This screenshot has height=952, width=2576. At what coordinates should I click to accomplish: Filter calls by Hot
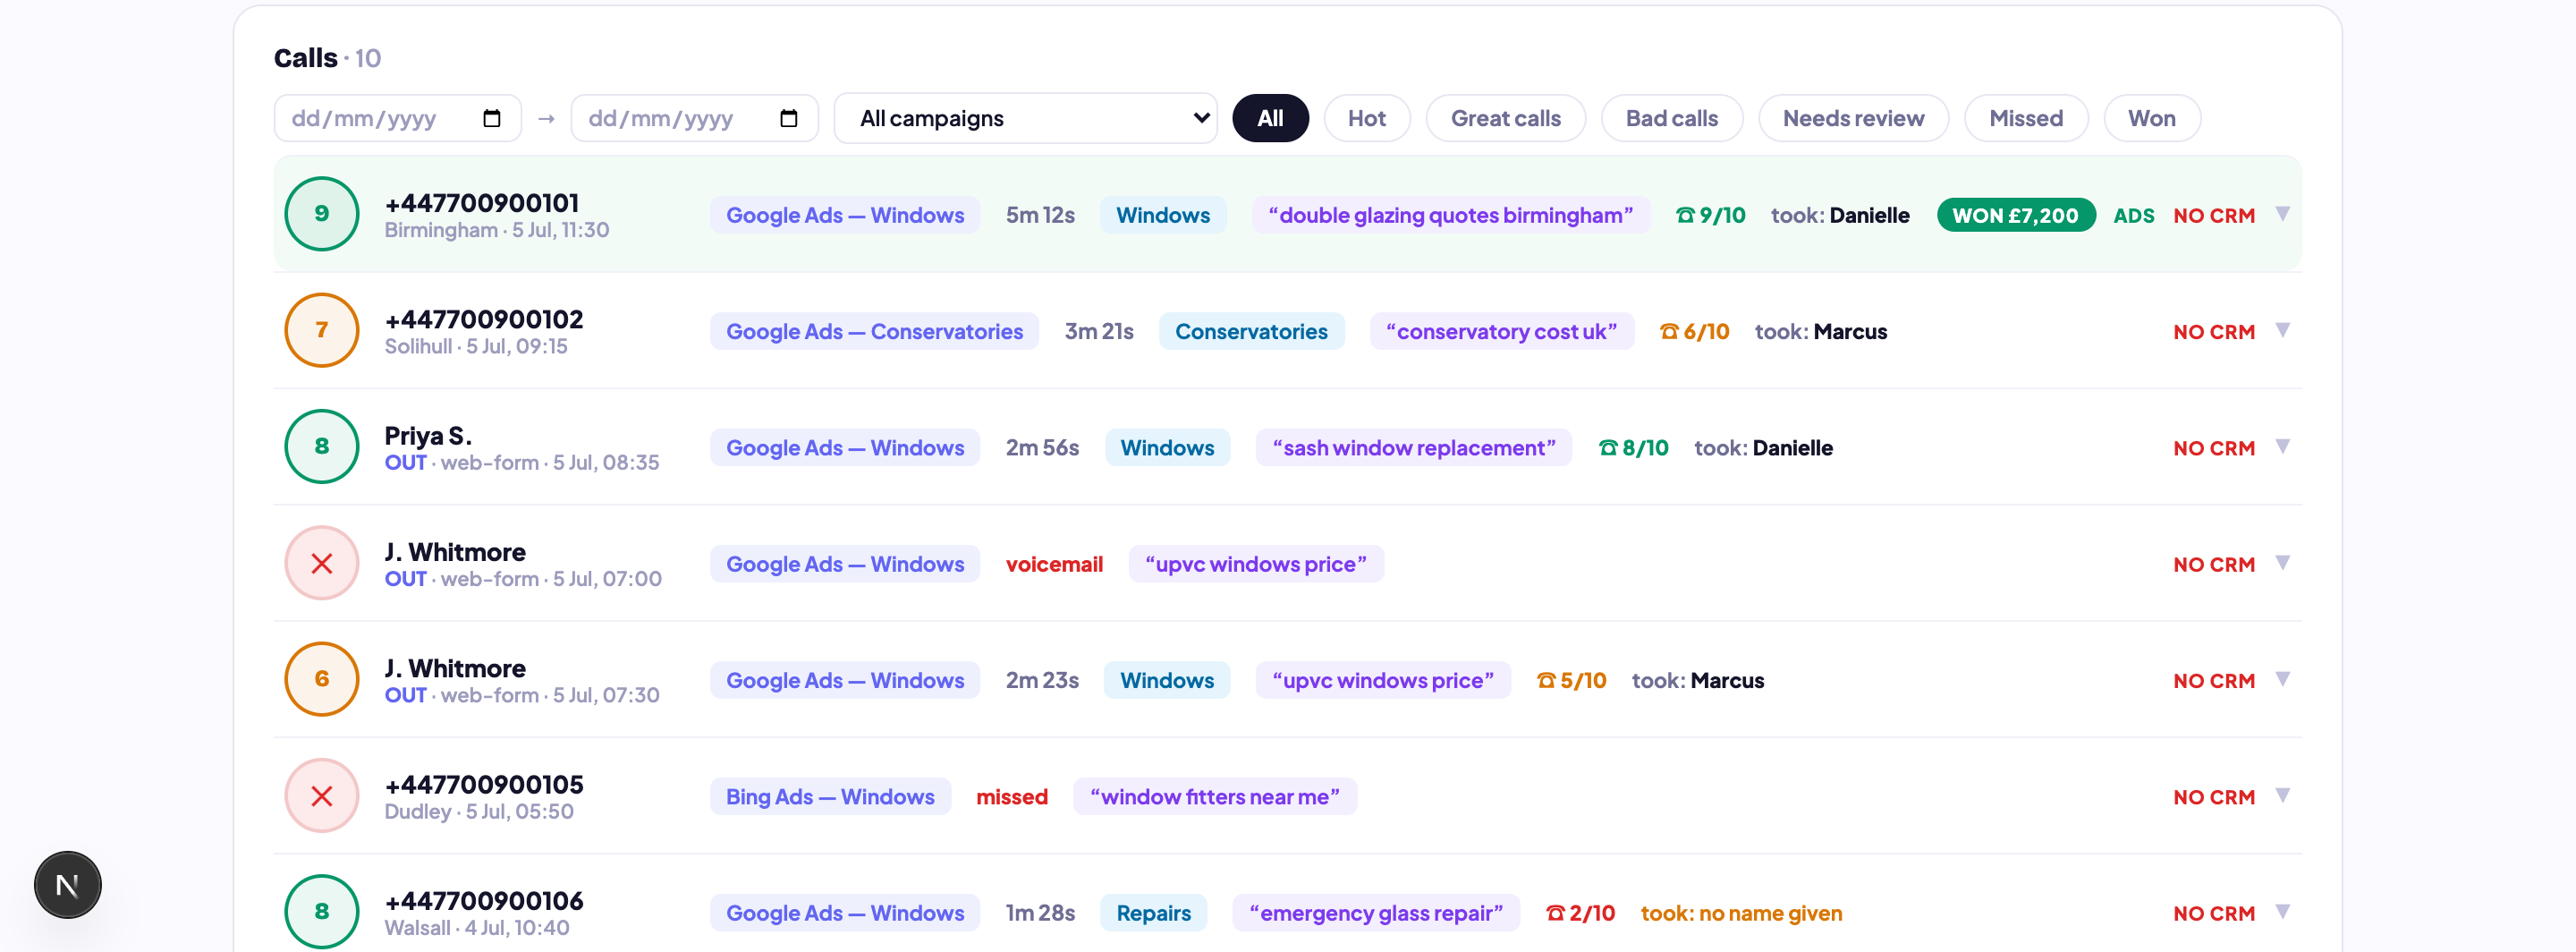1367,118
